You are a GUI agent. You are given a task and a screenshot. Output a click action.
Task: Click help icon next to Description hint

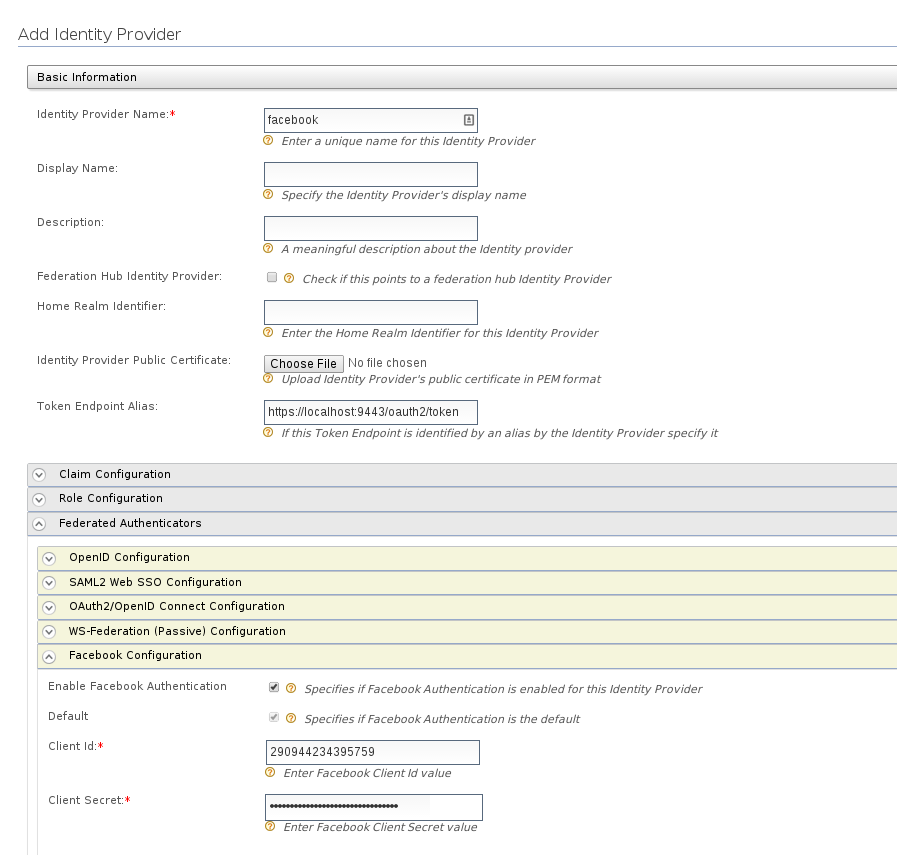tap(268, 248)
